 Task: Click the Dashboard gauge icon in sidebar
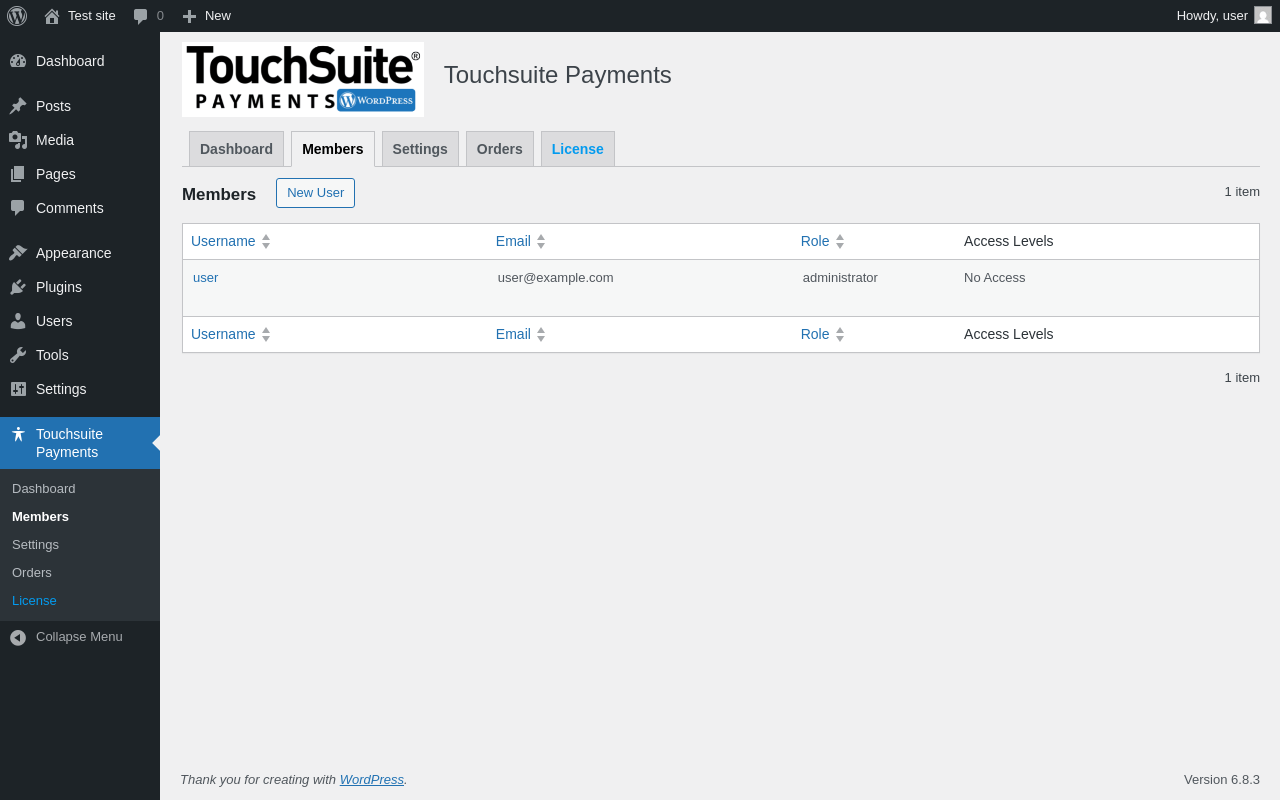tap(18, 61)
